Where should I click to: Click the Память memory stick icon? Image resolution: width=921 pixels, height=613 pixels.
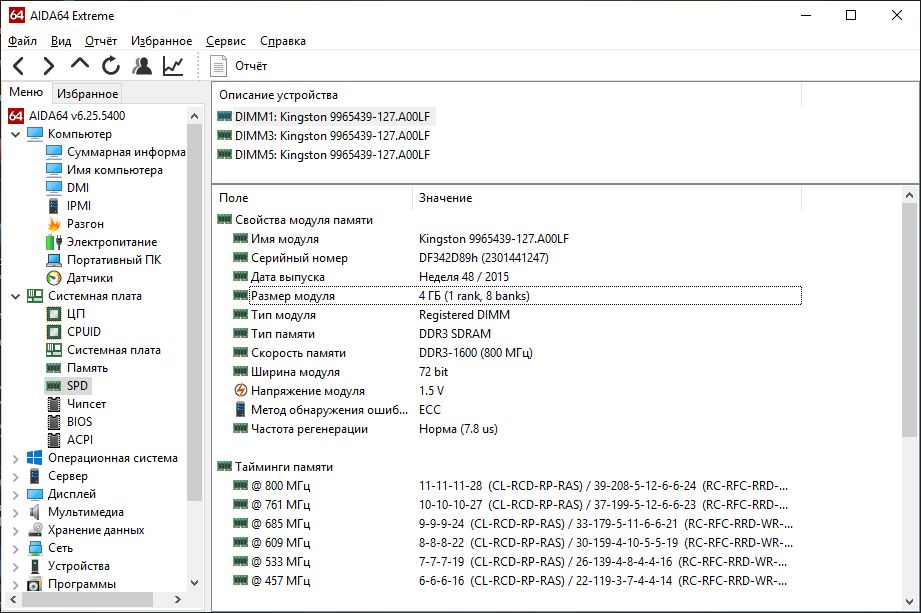tap(54, 368)
